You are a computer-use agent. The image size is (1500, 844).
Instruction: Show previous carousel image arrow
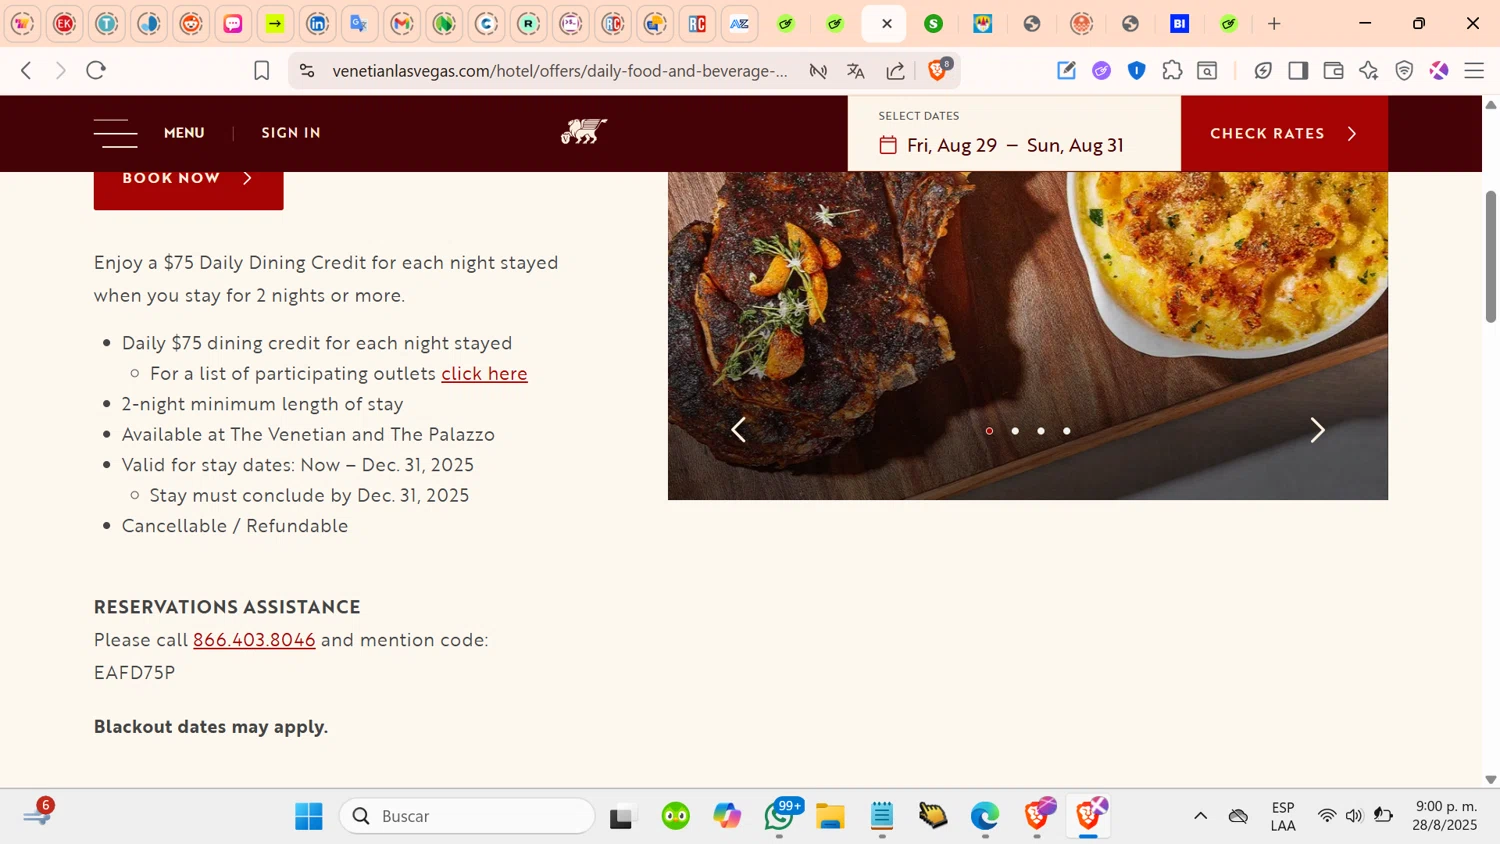click(x=738, y=430)
